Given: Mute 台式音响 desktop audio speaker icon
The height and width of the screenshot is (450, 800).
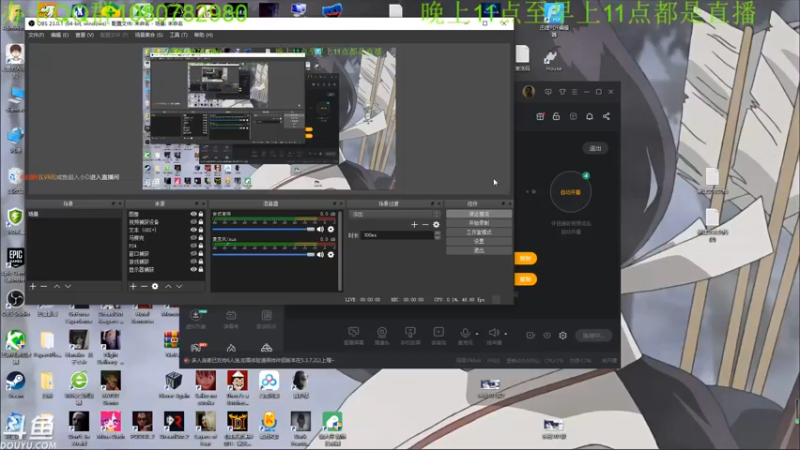Looking at the screenshot, I should 320,230.
